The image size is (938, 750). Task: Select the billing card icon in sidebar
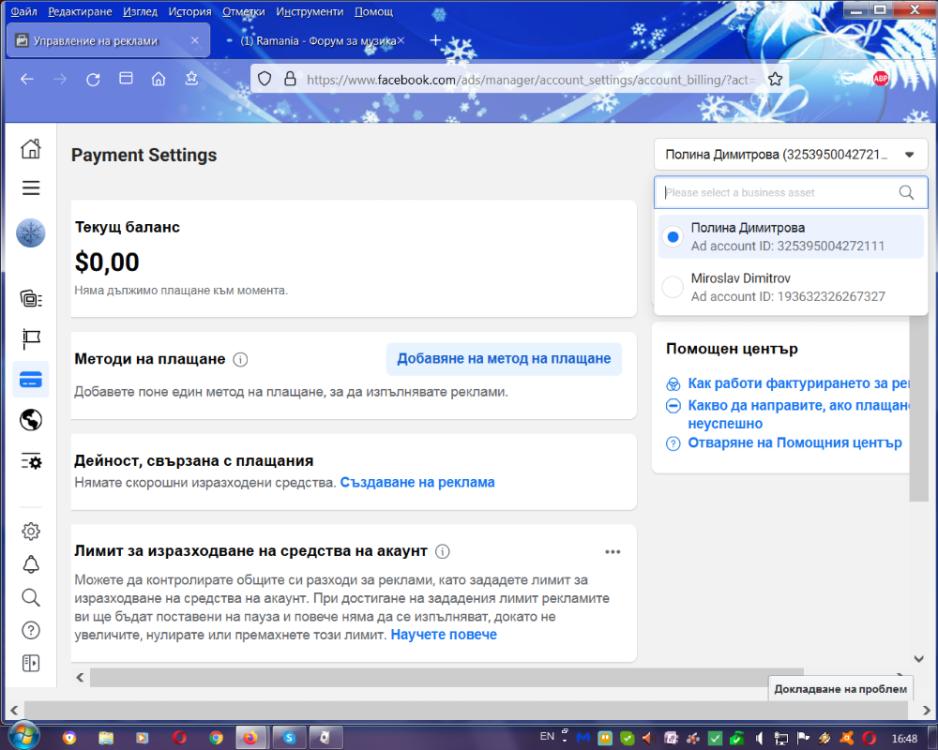pos(31,379)
